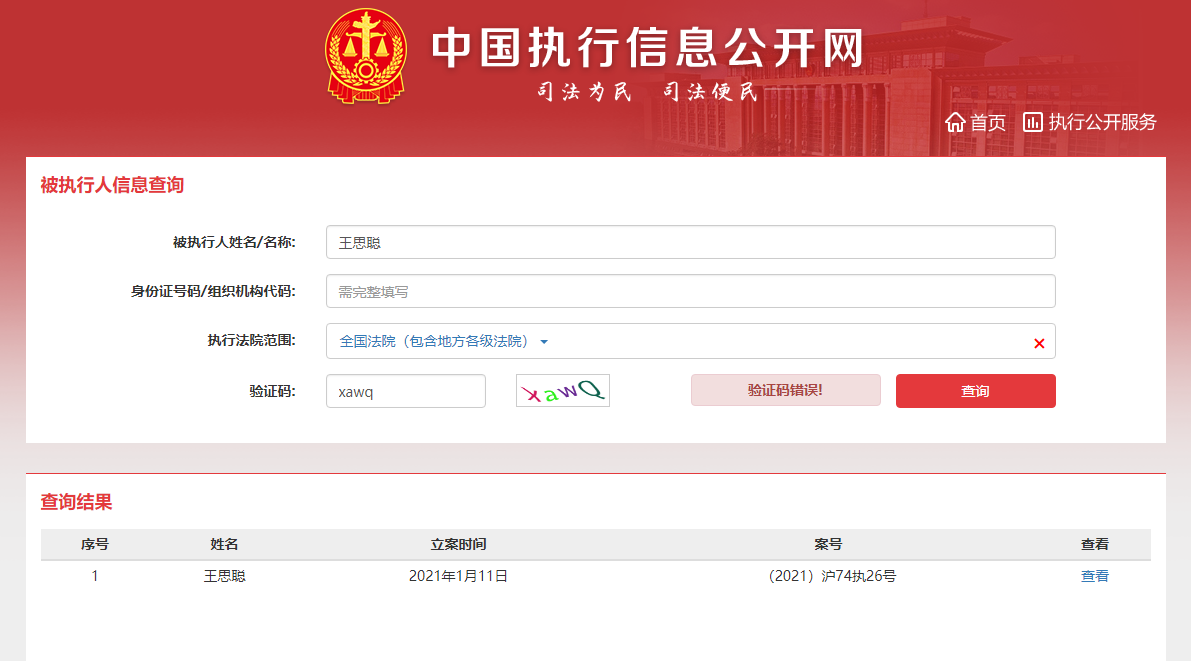The width and height of the screenshot is (1191, 661).
Task: Click the 立案时间 column header
Action: pos(458,544)
